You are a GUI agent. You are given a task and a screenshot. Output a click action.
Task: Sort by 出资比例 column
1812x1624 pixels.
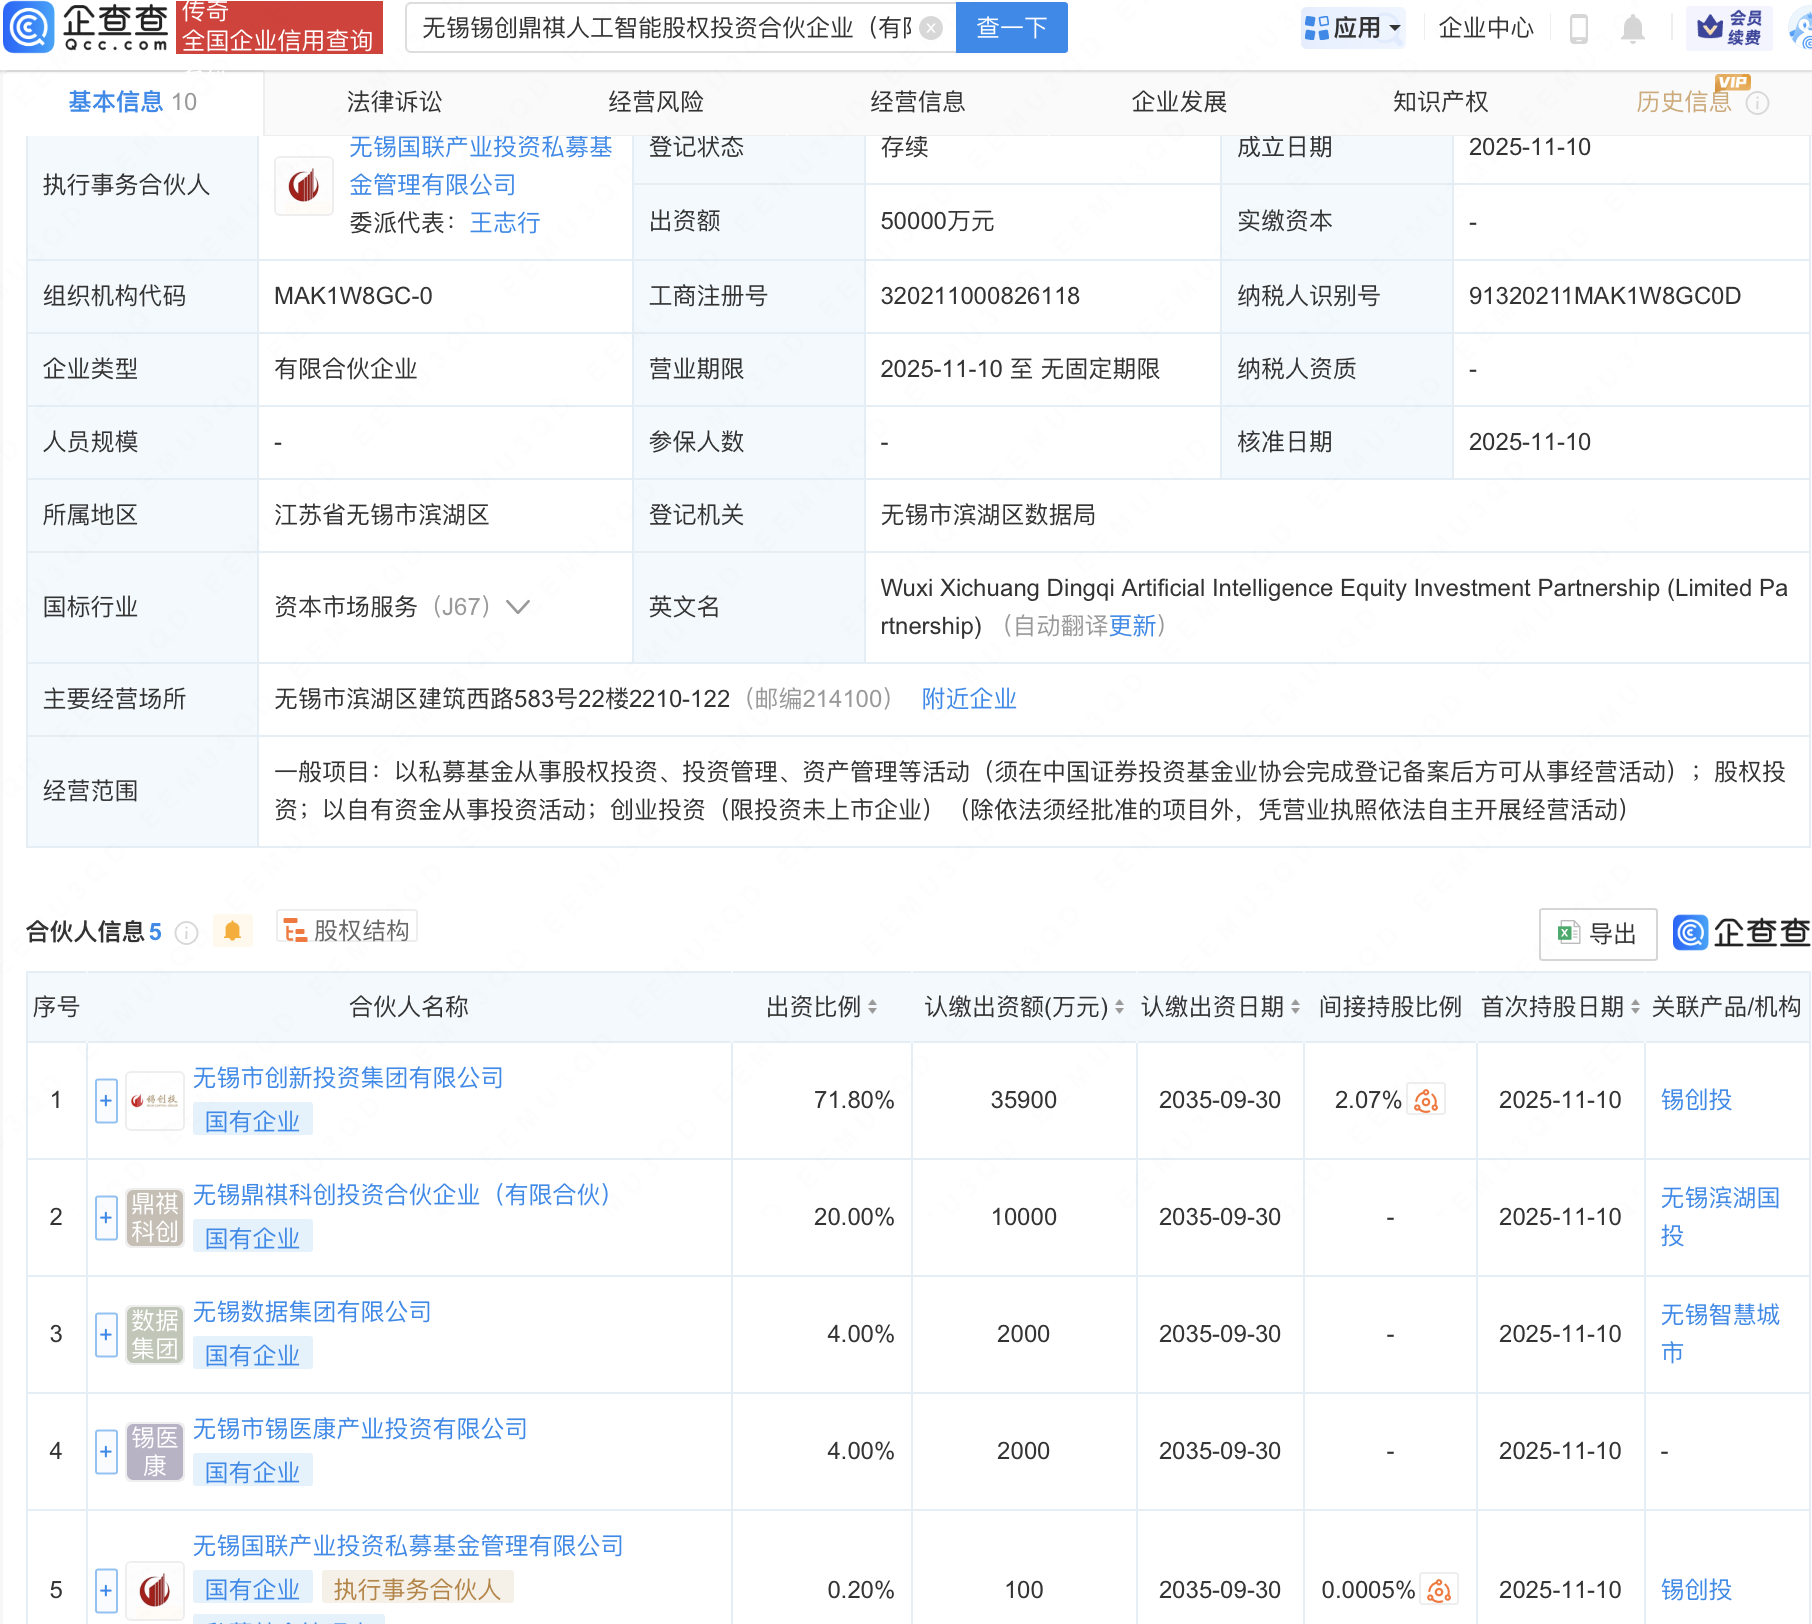[x=872, y=1007]
